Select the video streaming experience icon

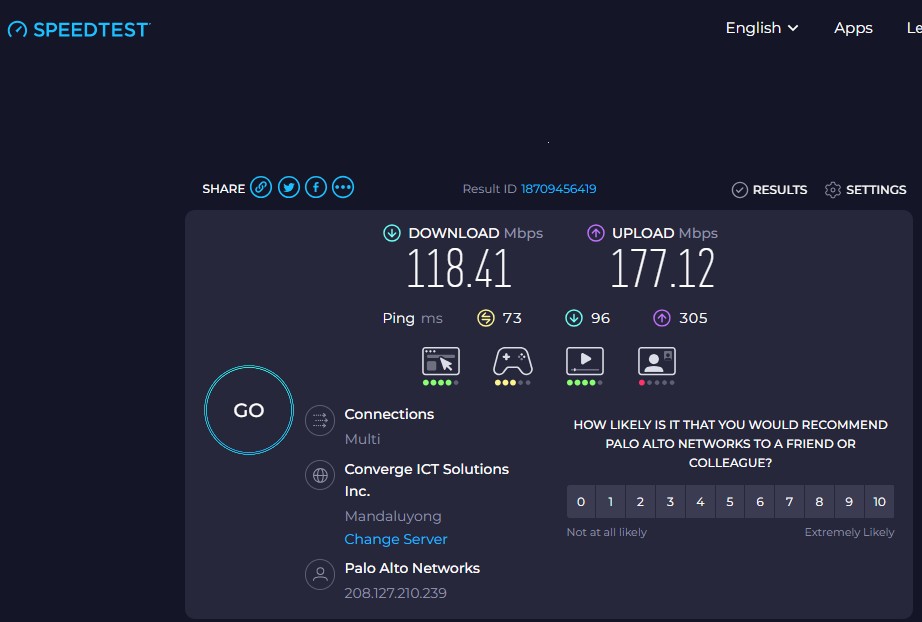584,361
